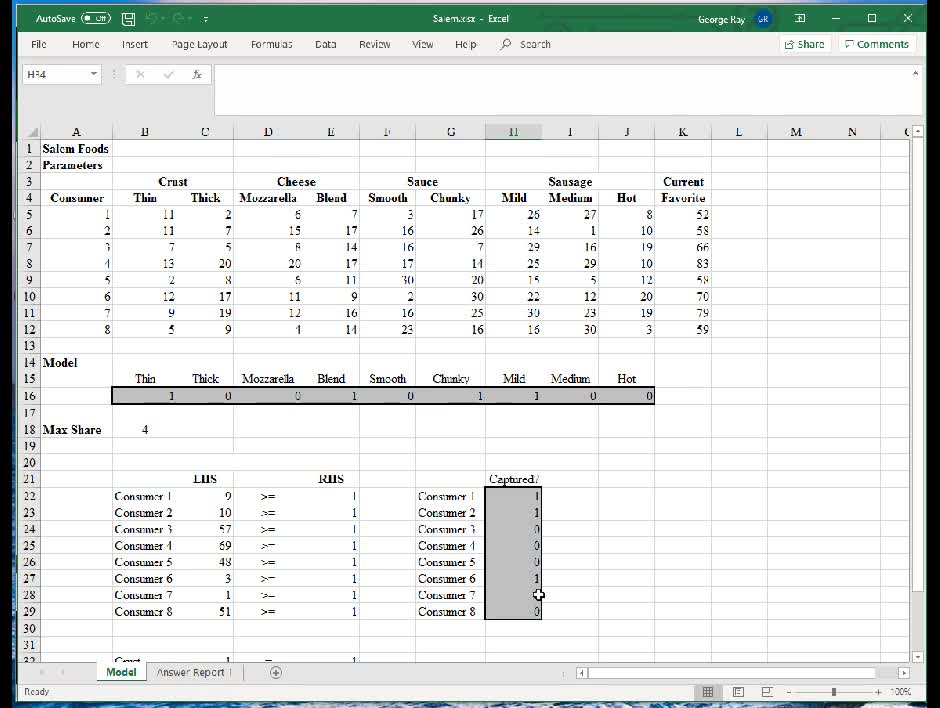Click the zoom out minus button

coord(788,692)
